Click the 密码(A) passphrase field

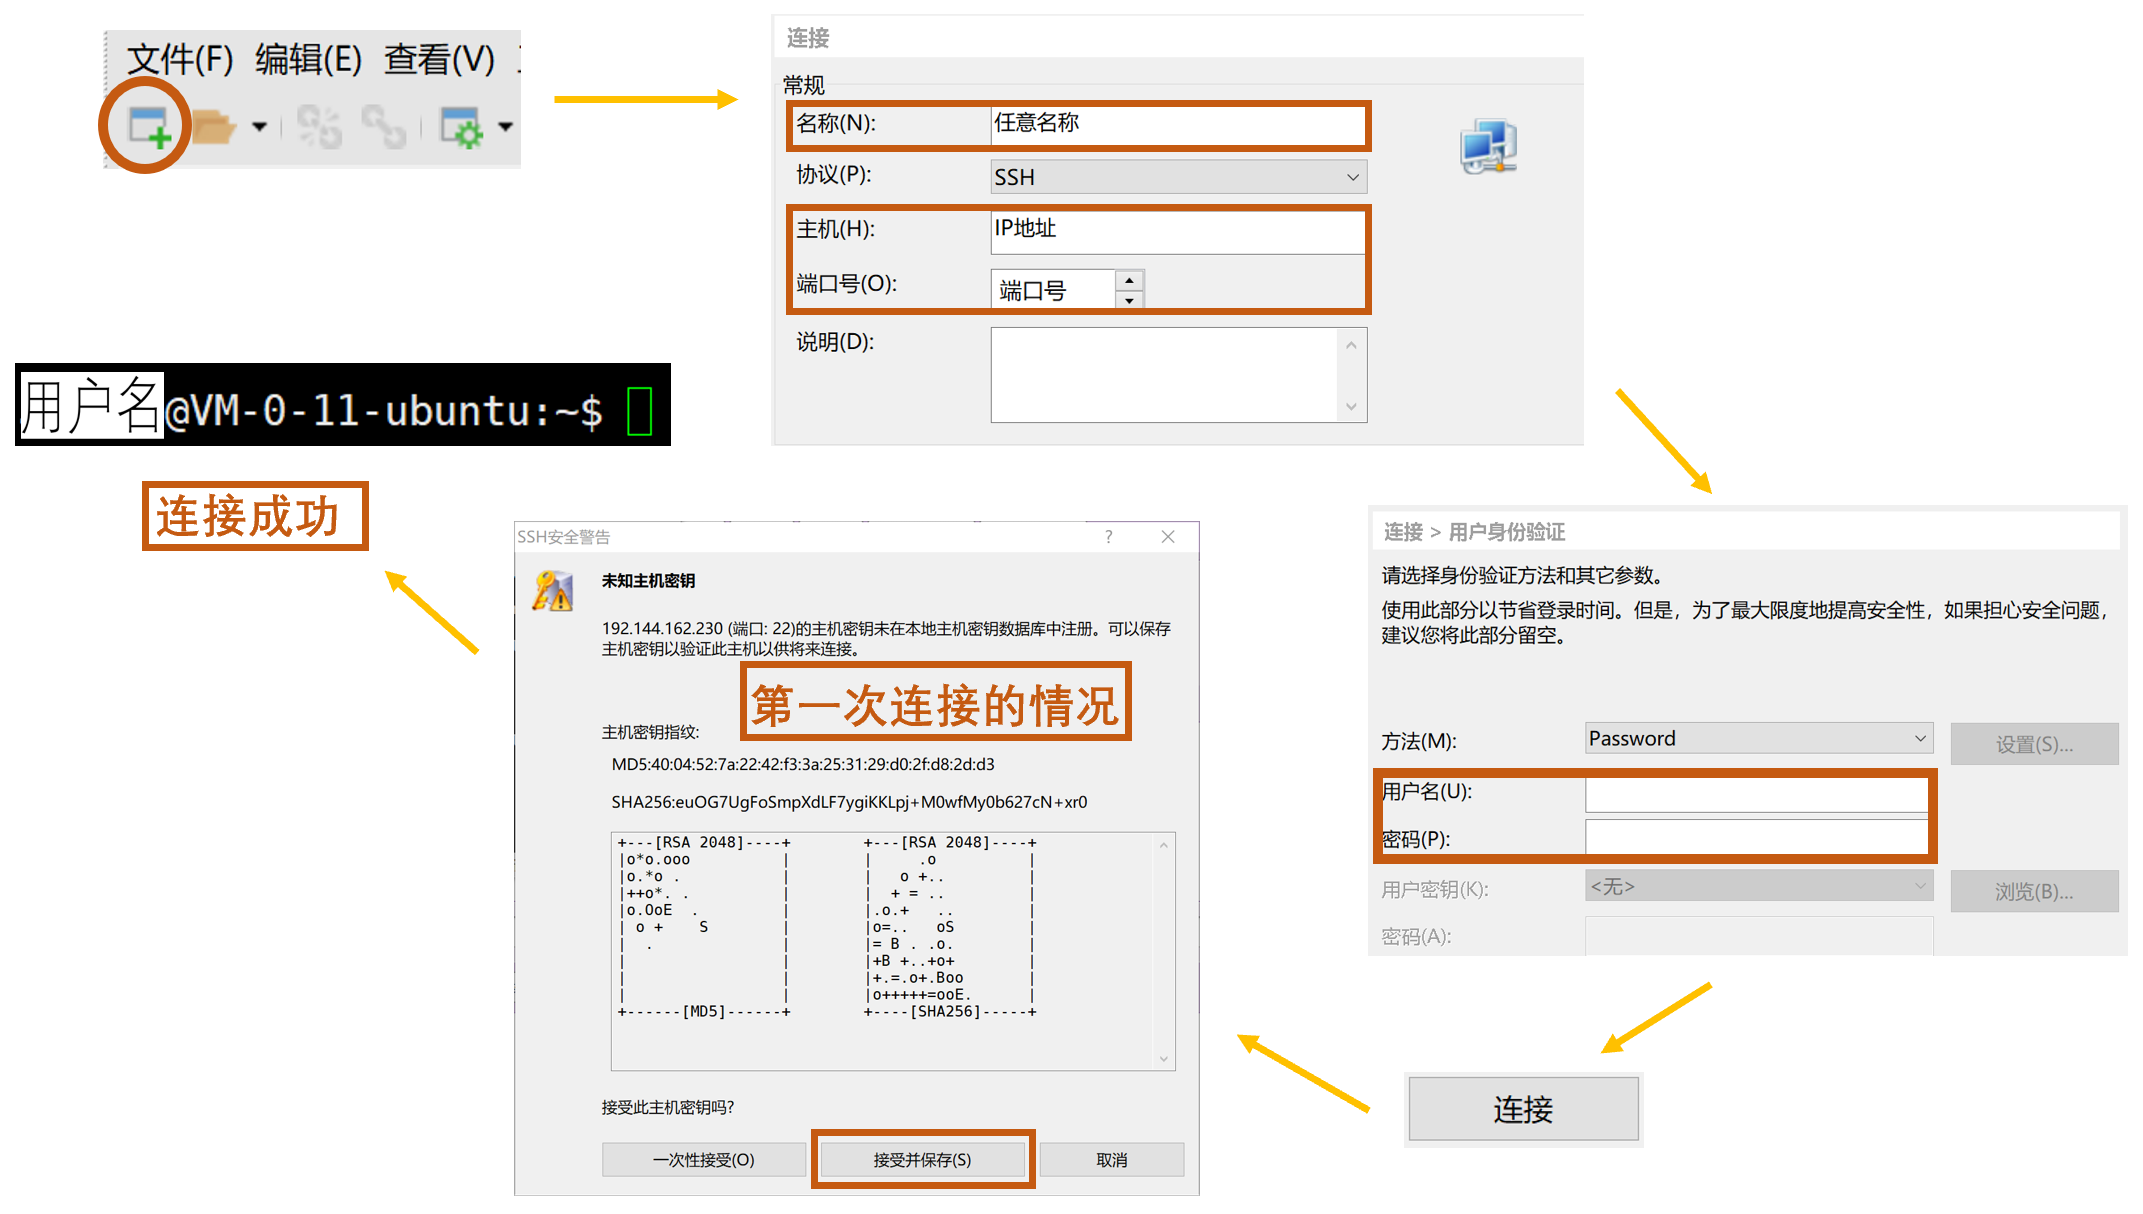[x=1758, y=936]
